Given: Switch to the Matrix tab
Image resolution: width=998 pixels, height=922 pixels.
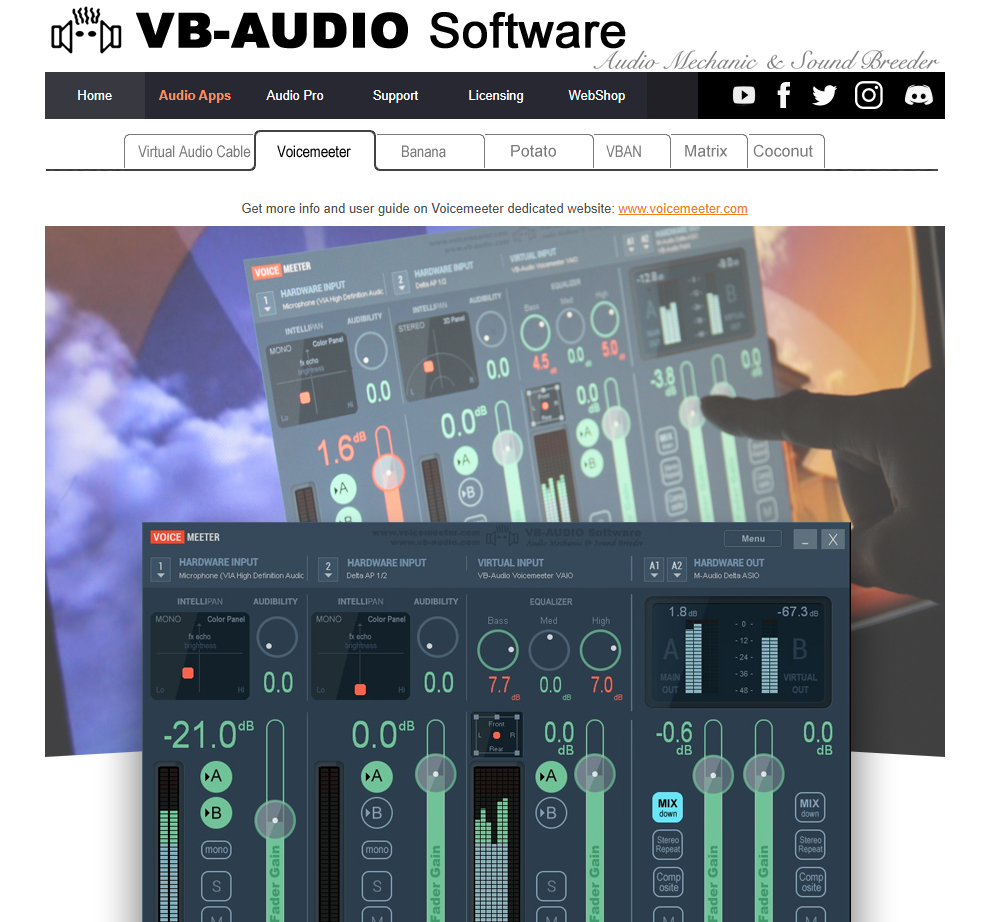Looking at the screenshot, I should coord(708,151).
